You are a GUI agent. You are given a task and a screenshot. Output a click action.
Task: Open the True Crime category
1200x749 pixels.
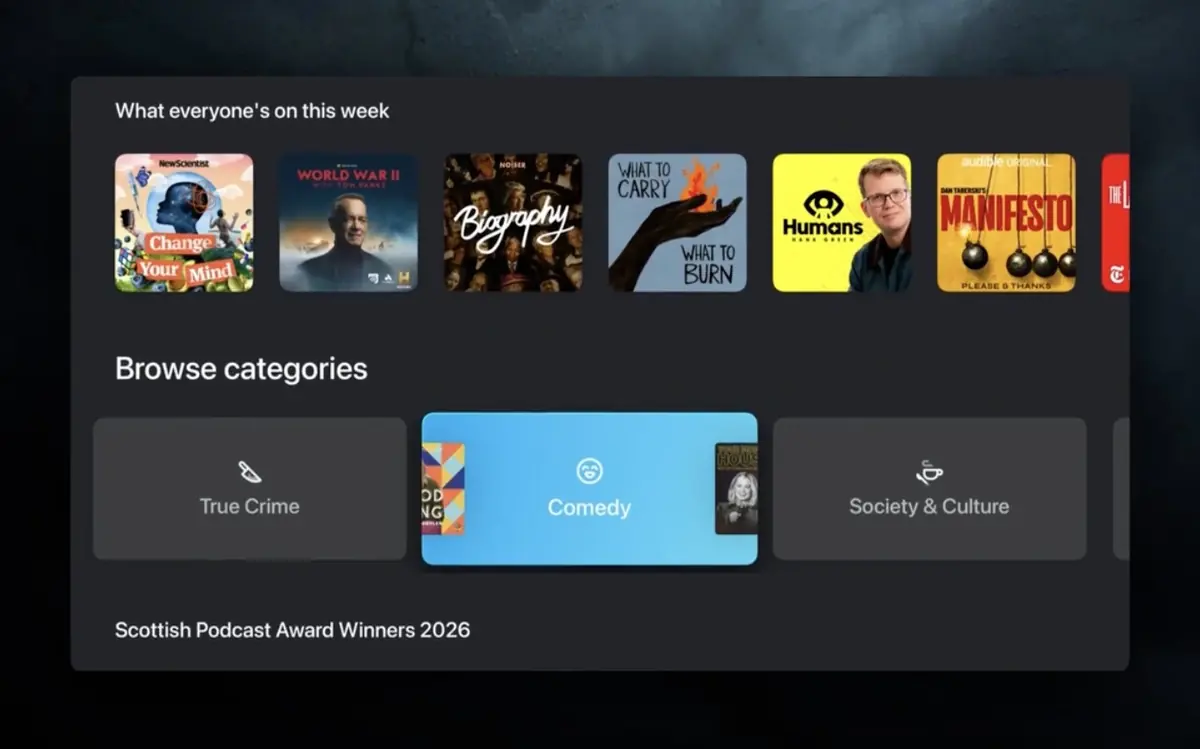(250, 489)
